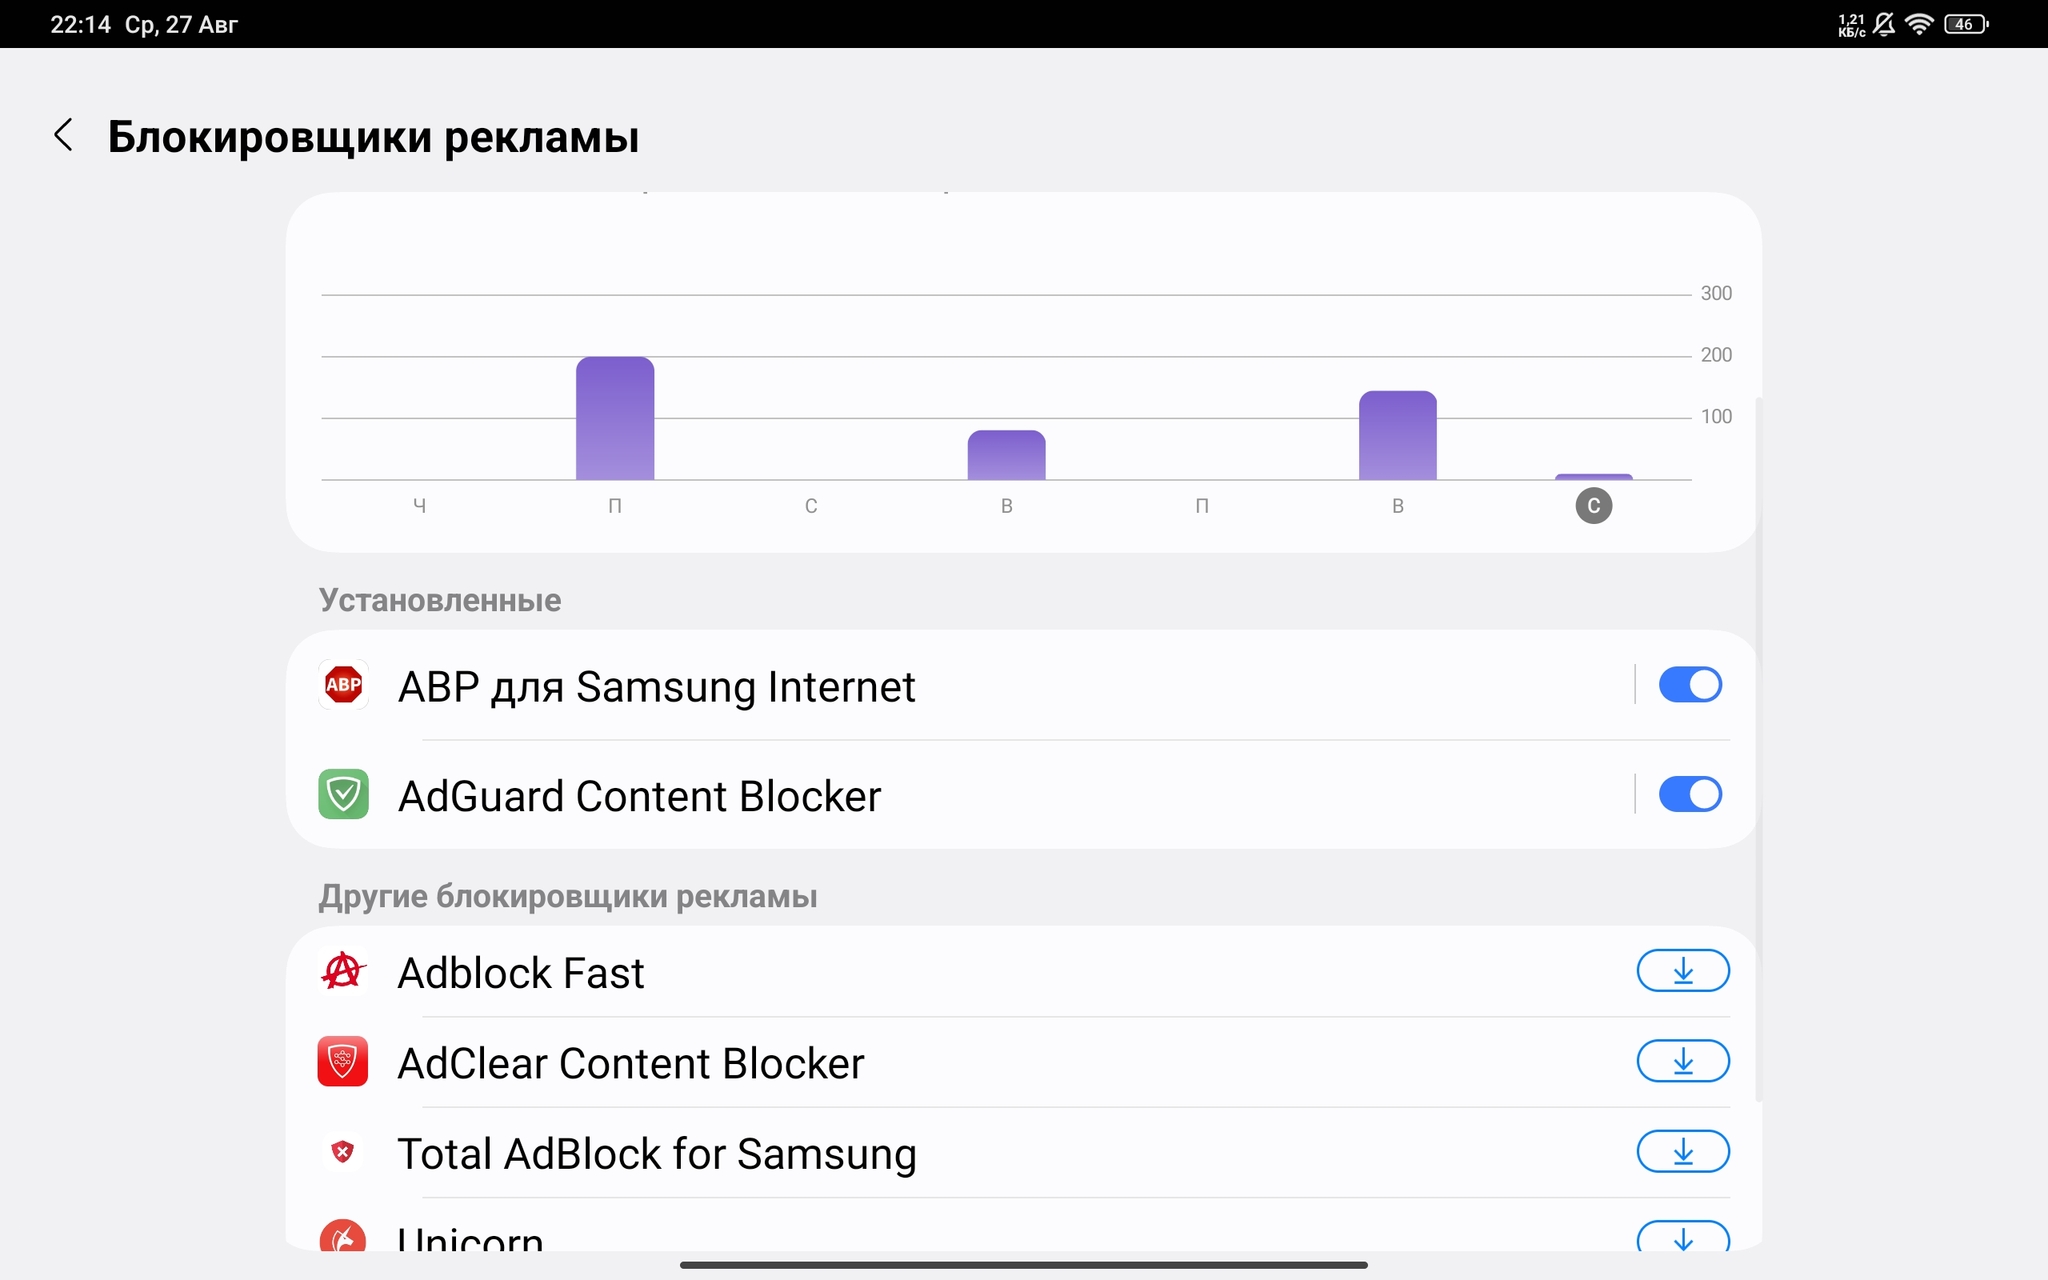Select the highlighted С day marker in the chart

(1594, 506)
